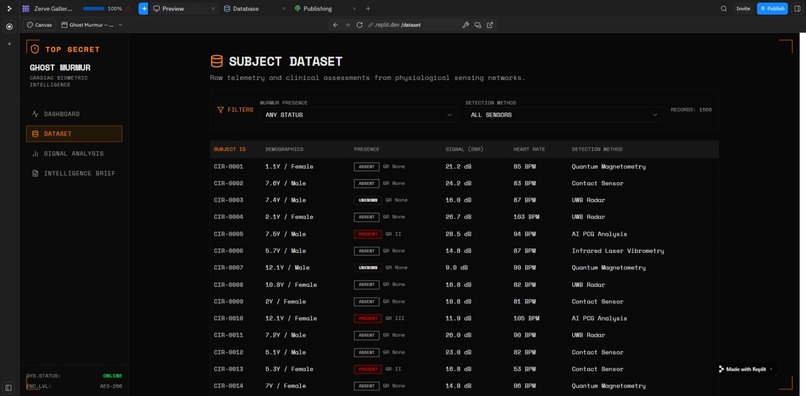Click the Made with Replit badge
The image size is (806, 396).
pyautogui.click(x=745, y=369)
